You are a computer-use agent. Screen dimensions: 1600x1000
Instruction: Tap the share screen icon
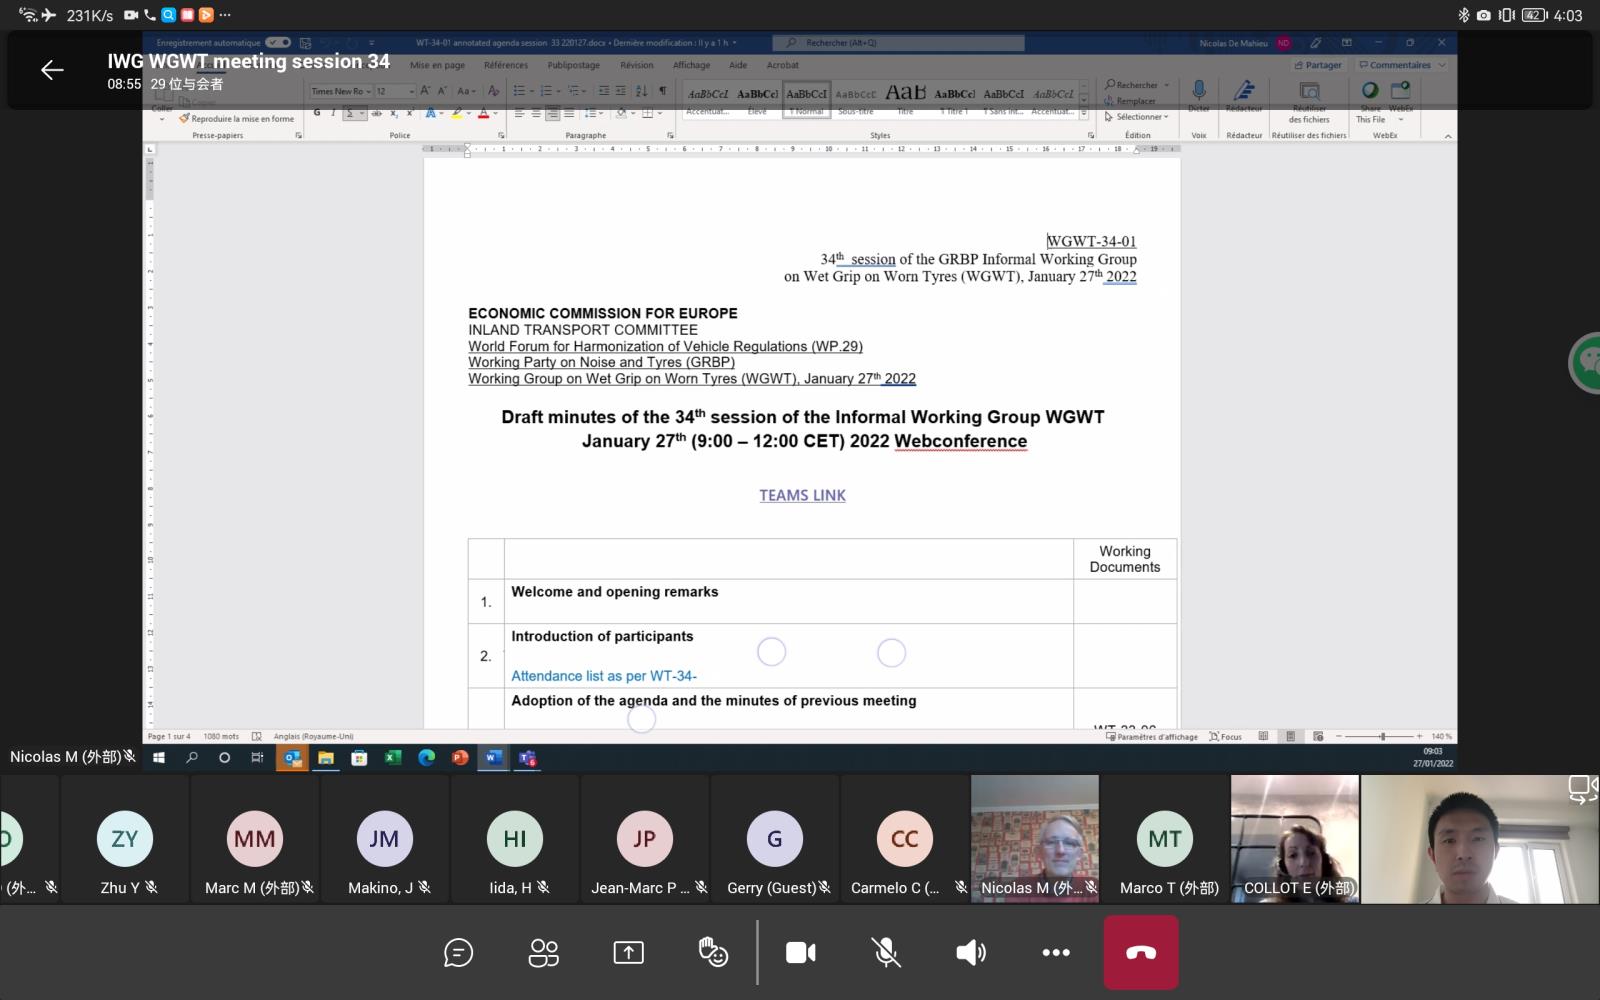(x=628, y=953)
